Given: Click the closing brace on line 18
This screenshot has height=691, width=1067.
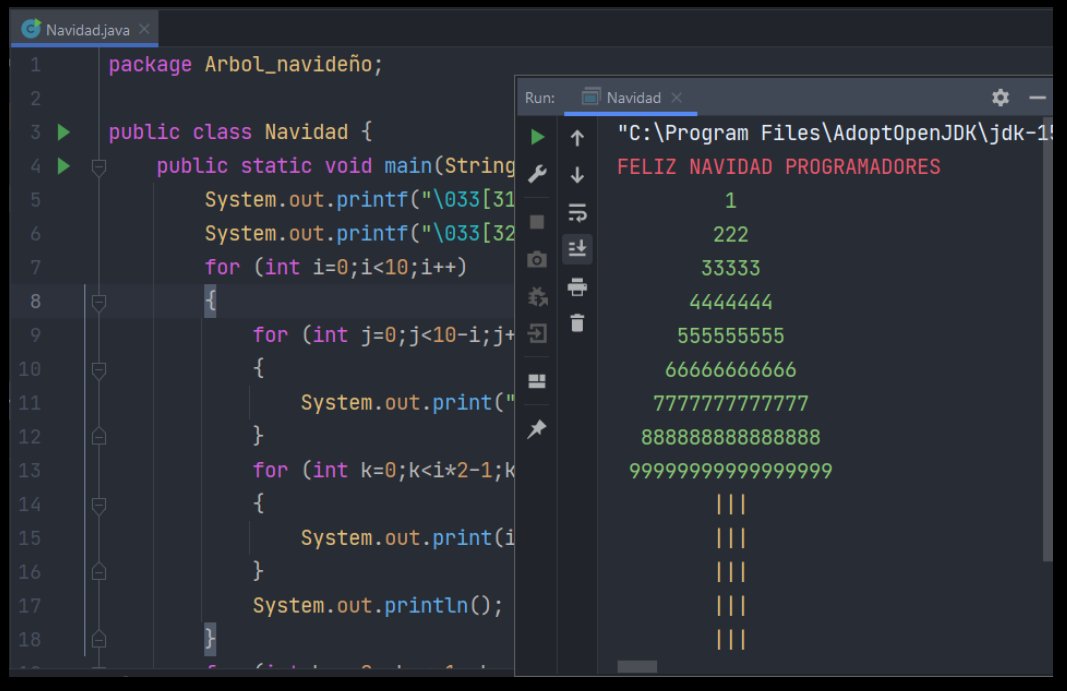Looking at the screenshot, I should 210,639.
